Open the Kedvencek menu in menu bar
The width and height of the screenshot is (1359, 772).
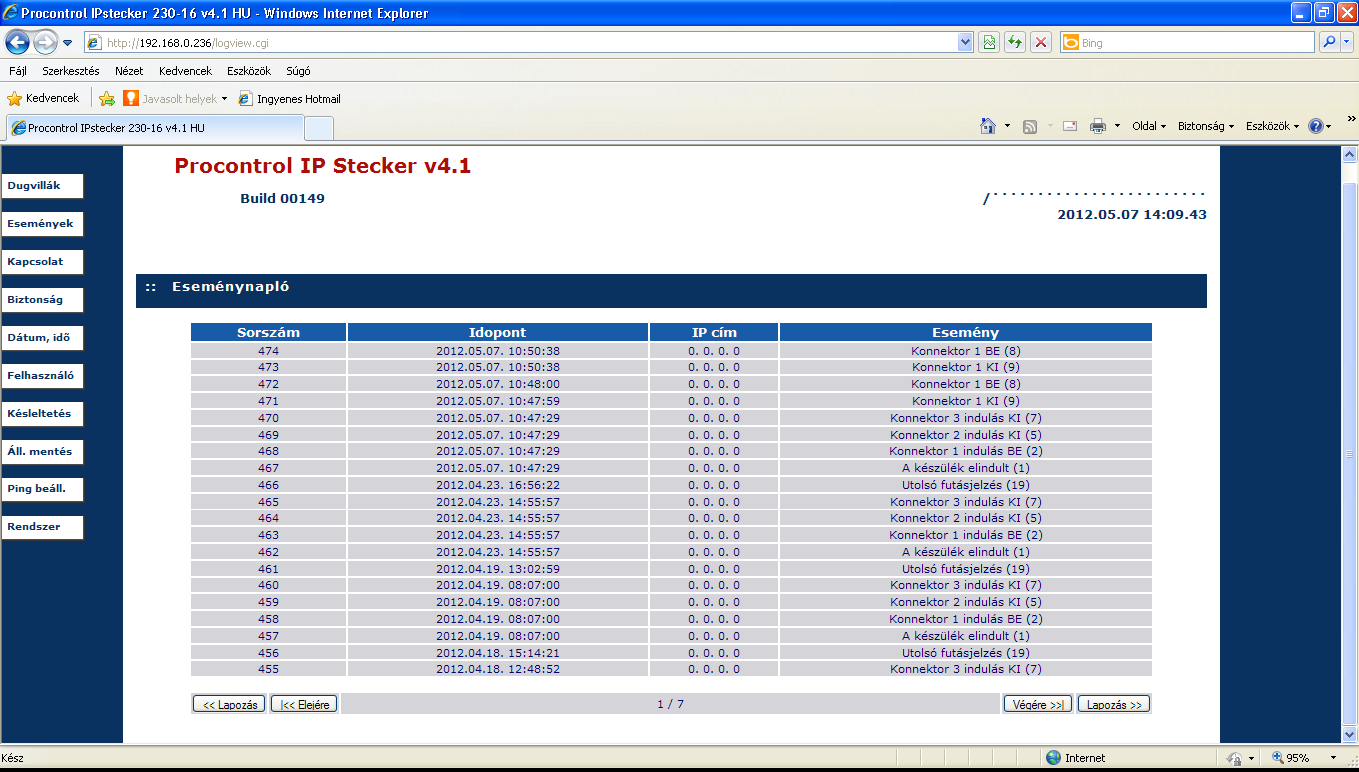pos(185,71)
